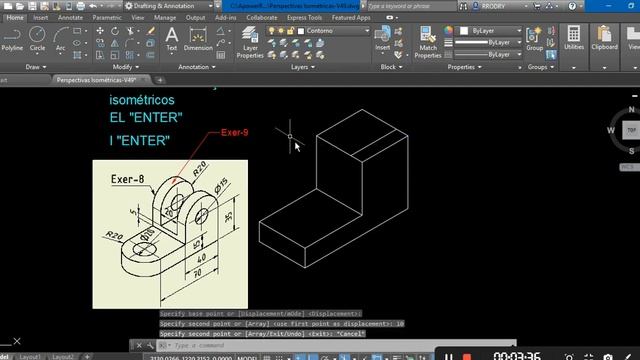Activate the Trim tool
This screenshot has height=360, width=640.
click(130, 31)
